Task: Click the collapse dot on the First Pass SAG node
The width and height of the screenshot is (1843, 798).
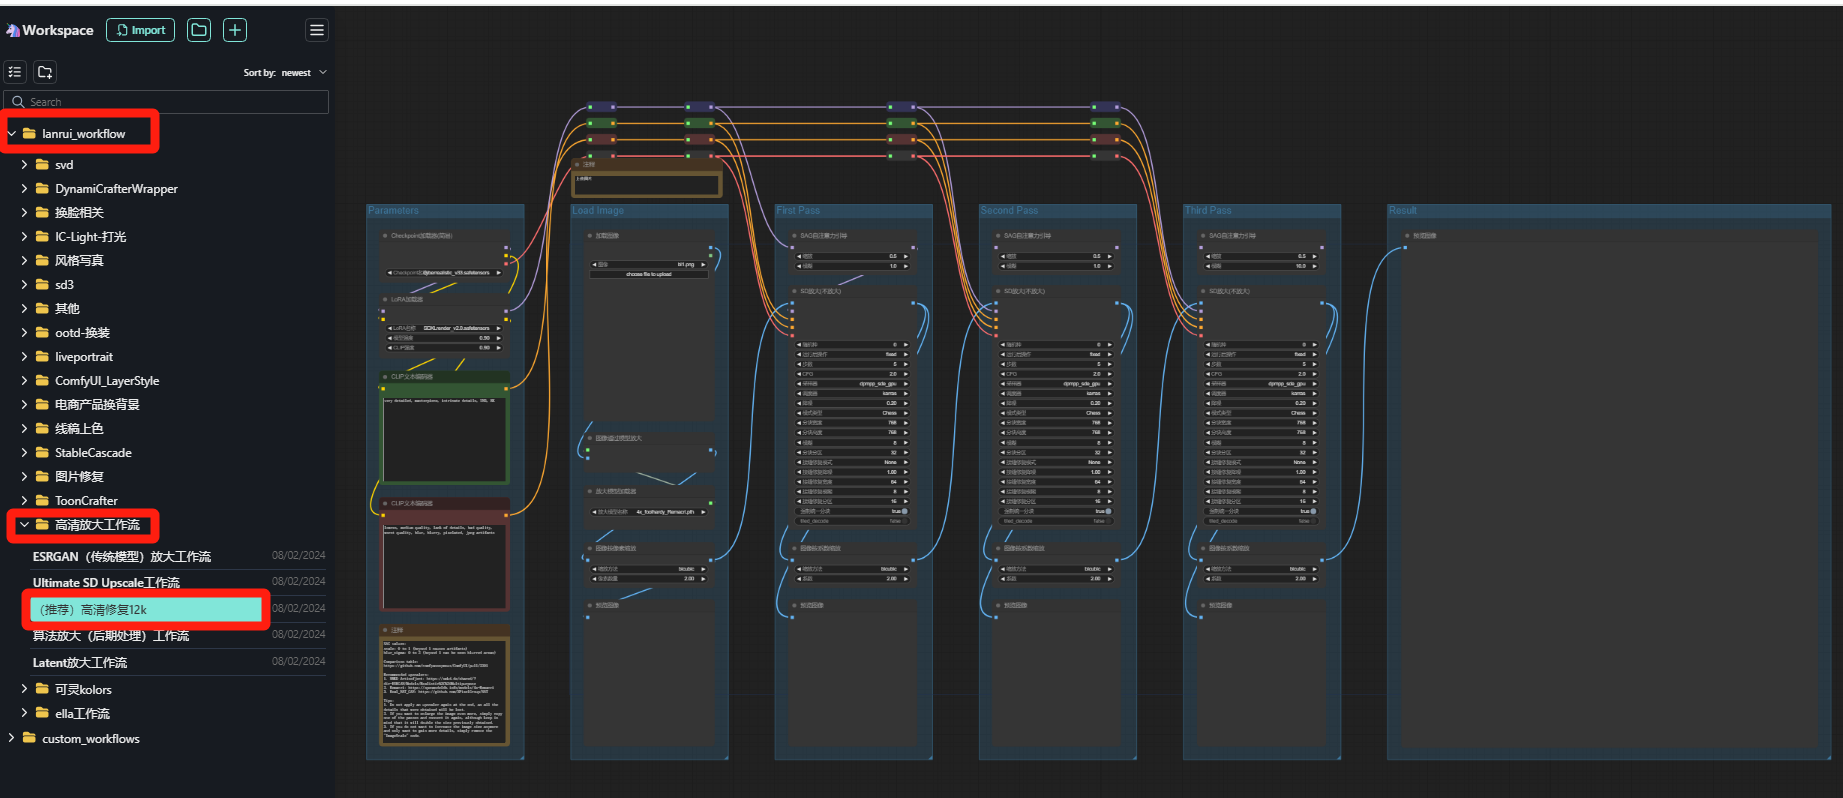Action: click(x=794, y=236)
